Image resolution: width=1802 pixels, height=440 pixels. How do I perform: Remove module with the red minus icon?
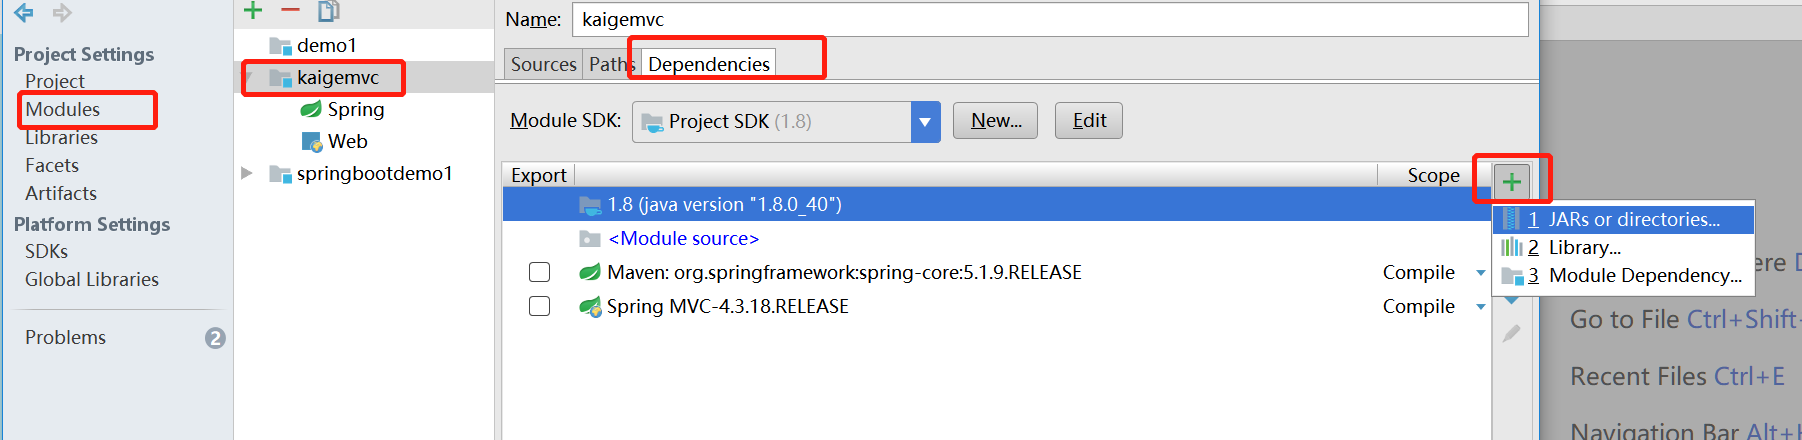[290, 11]
